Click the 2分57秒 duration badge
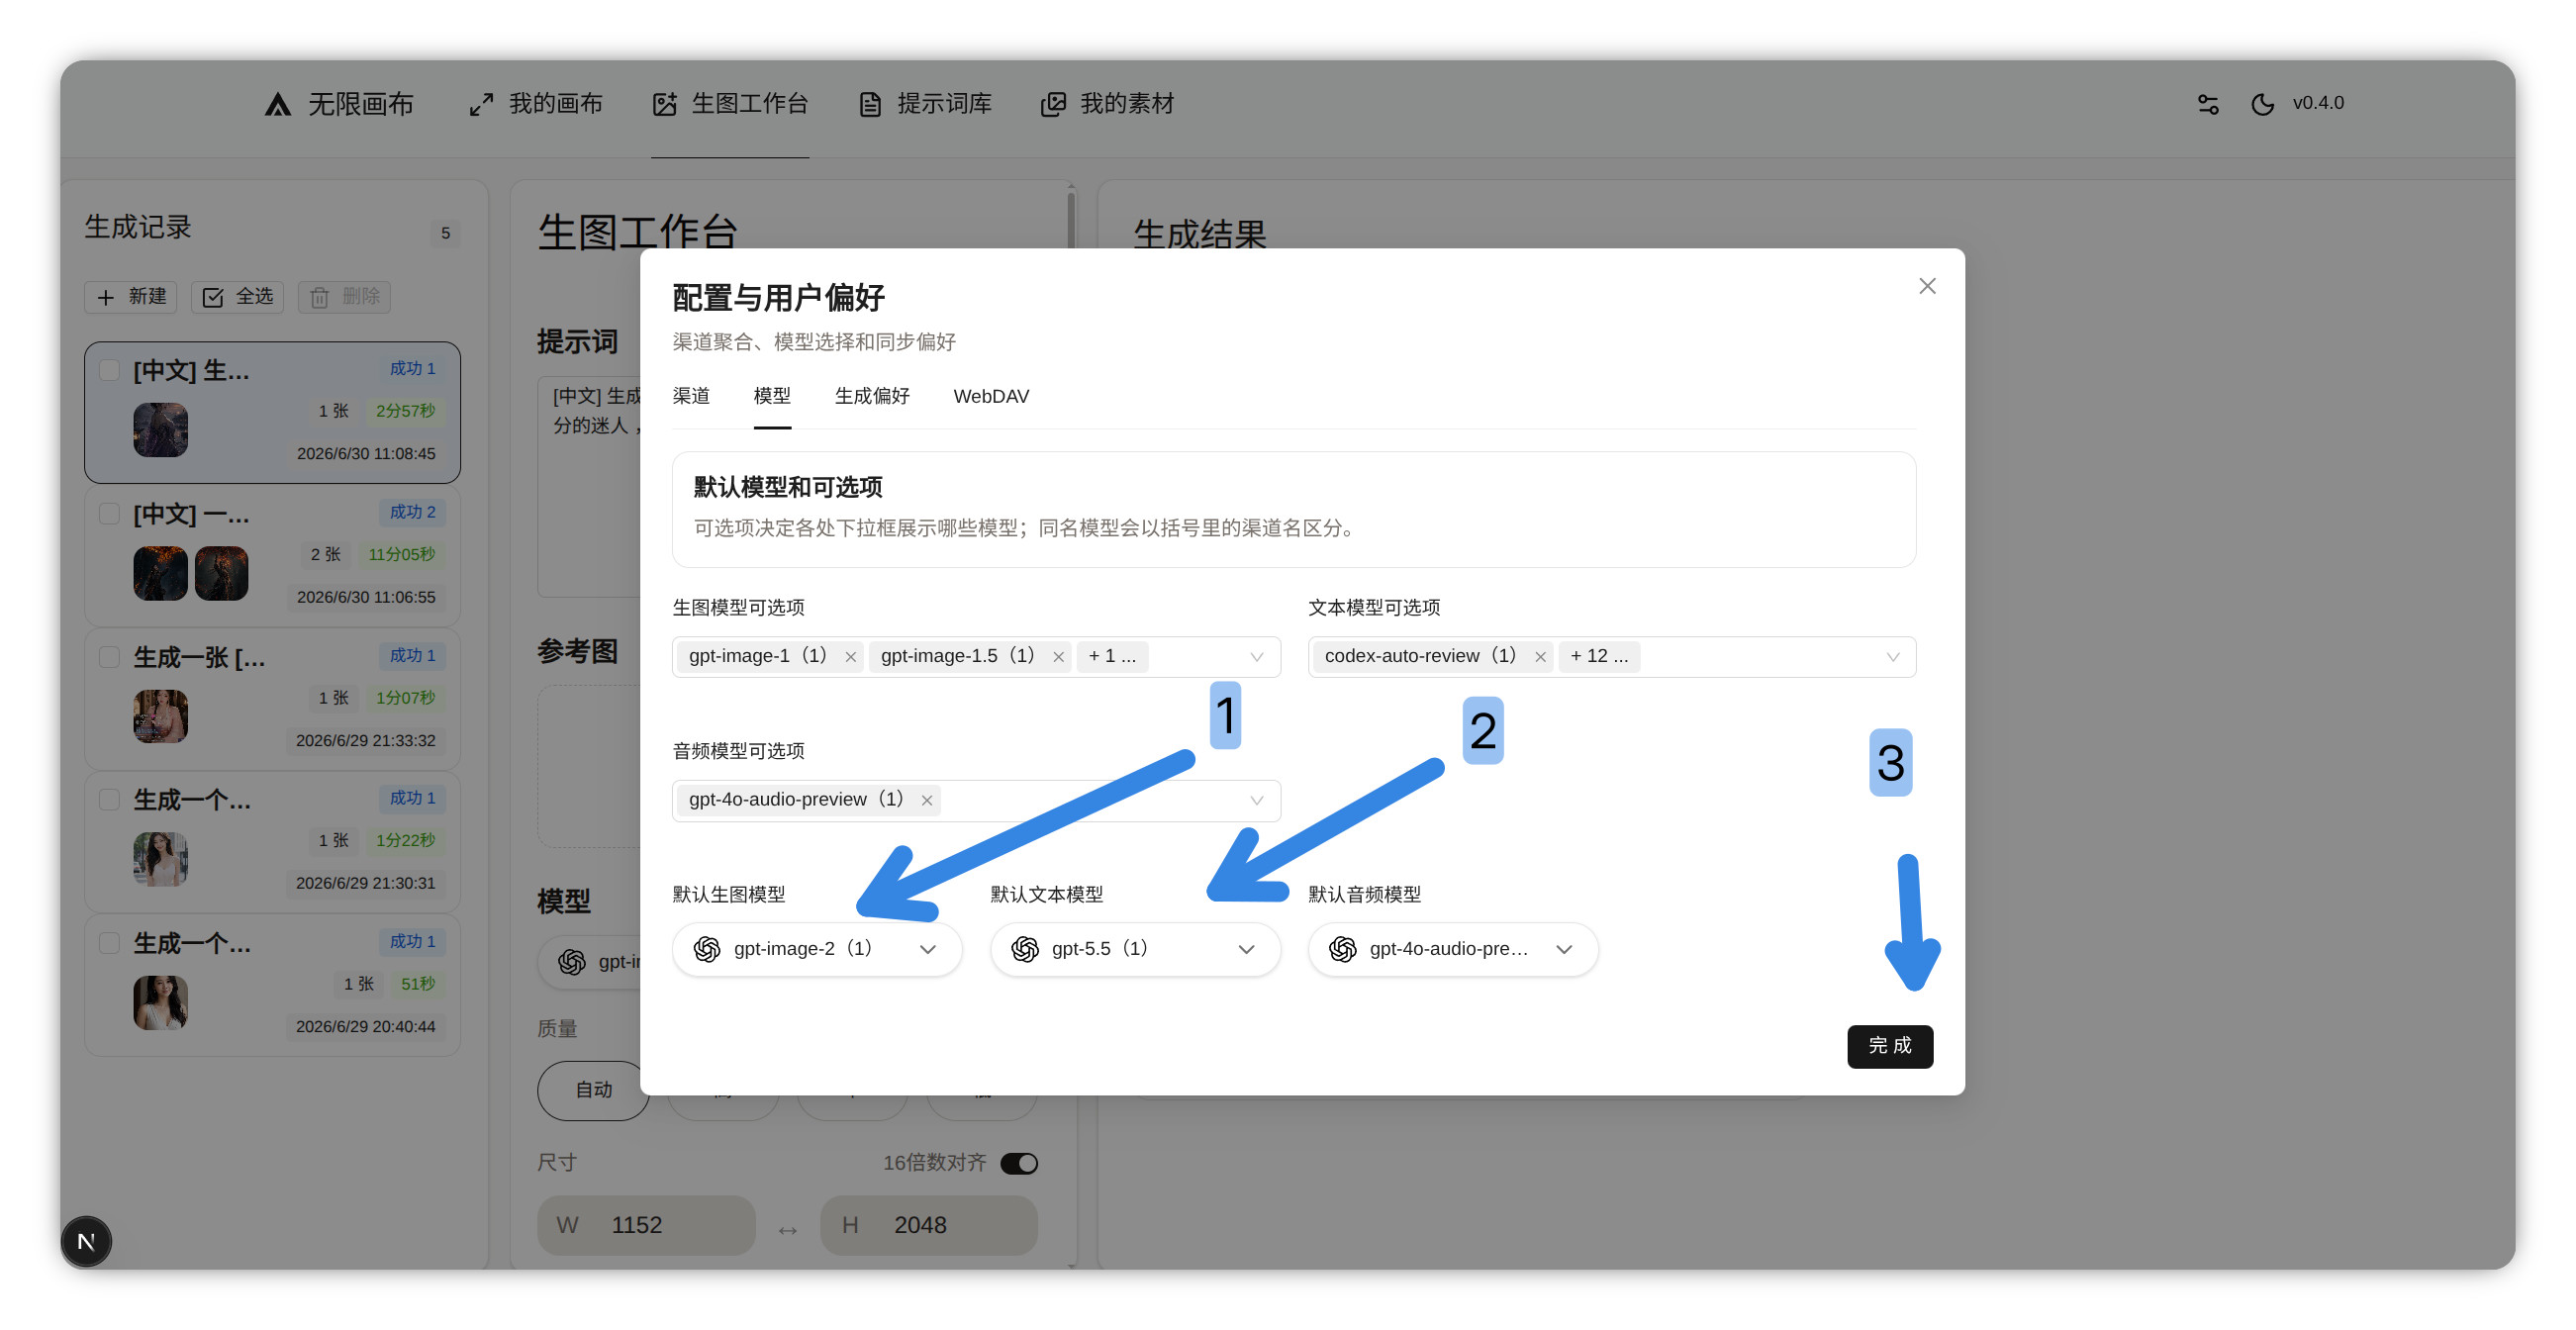 click(405, 411)
